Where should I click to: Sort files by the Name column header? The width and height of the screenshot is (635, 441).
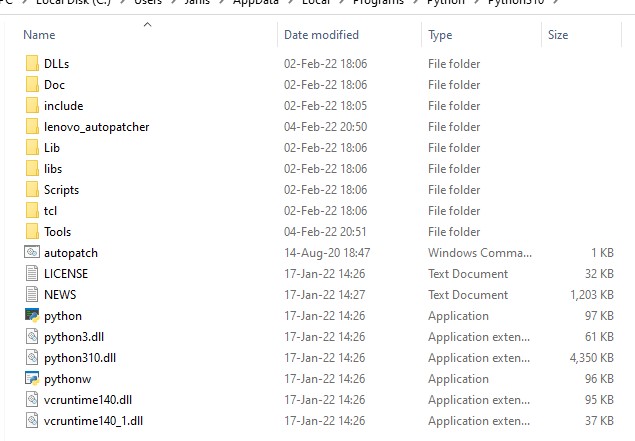tap(40, 35)
